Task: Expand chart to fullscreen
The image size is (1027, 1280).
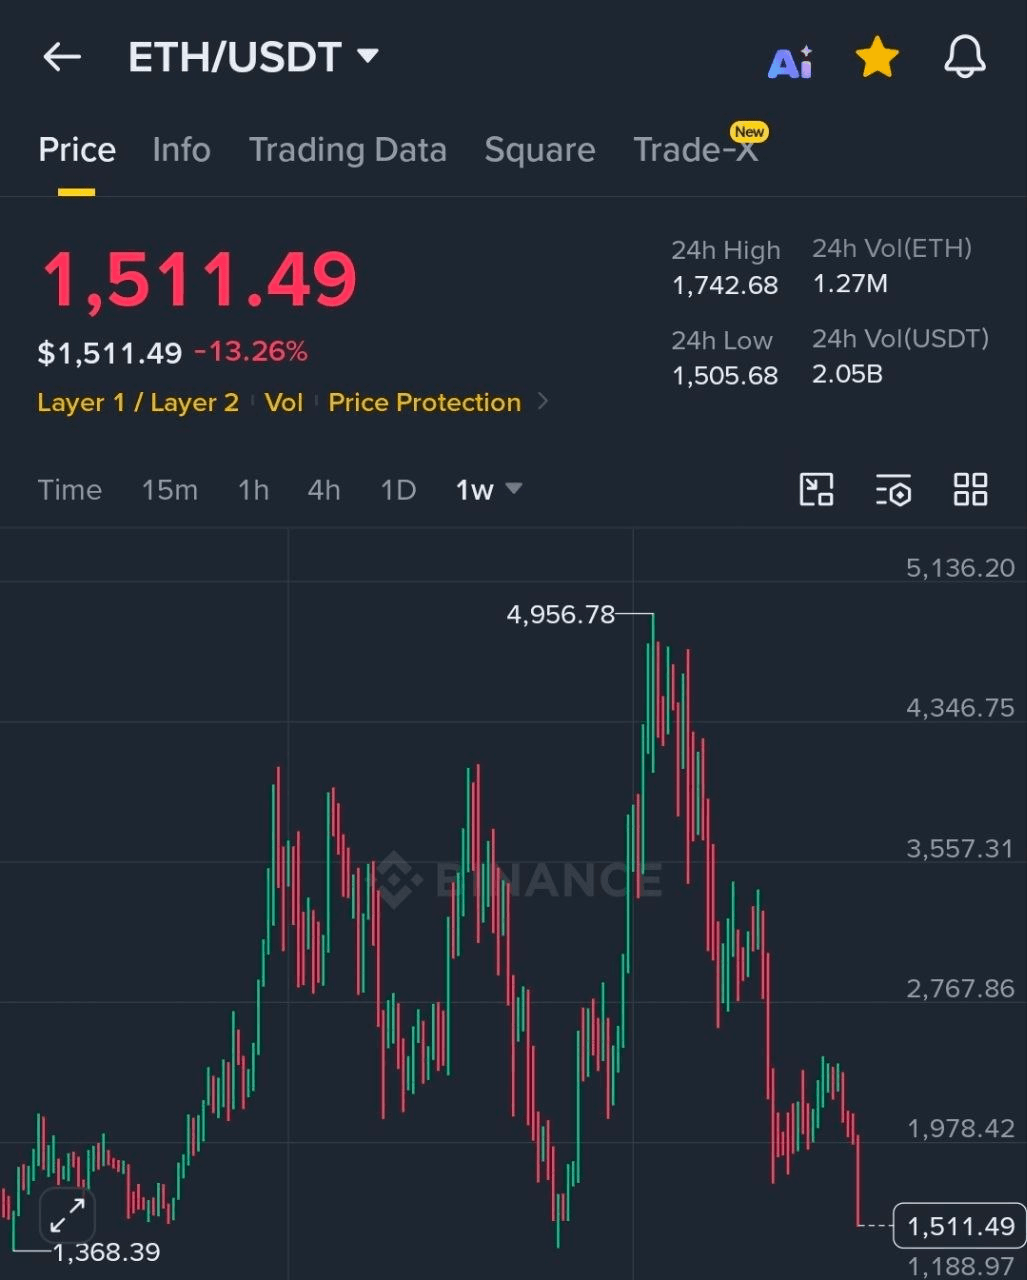Action: (67, 1216)
